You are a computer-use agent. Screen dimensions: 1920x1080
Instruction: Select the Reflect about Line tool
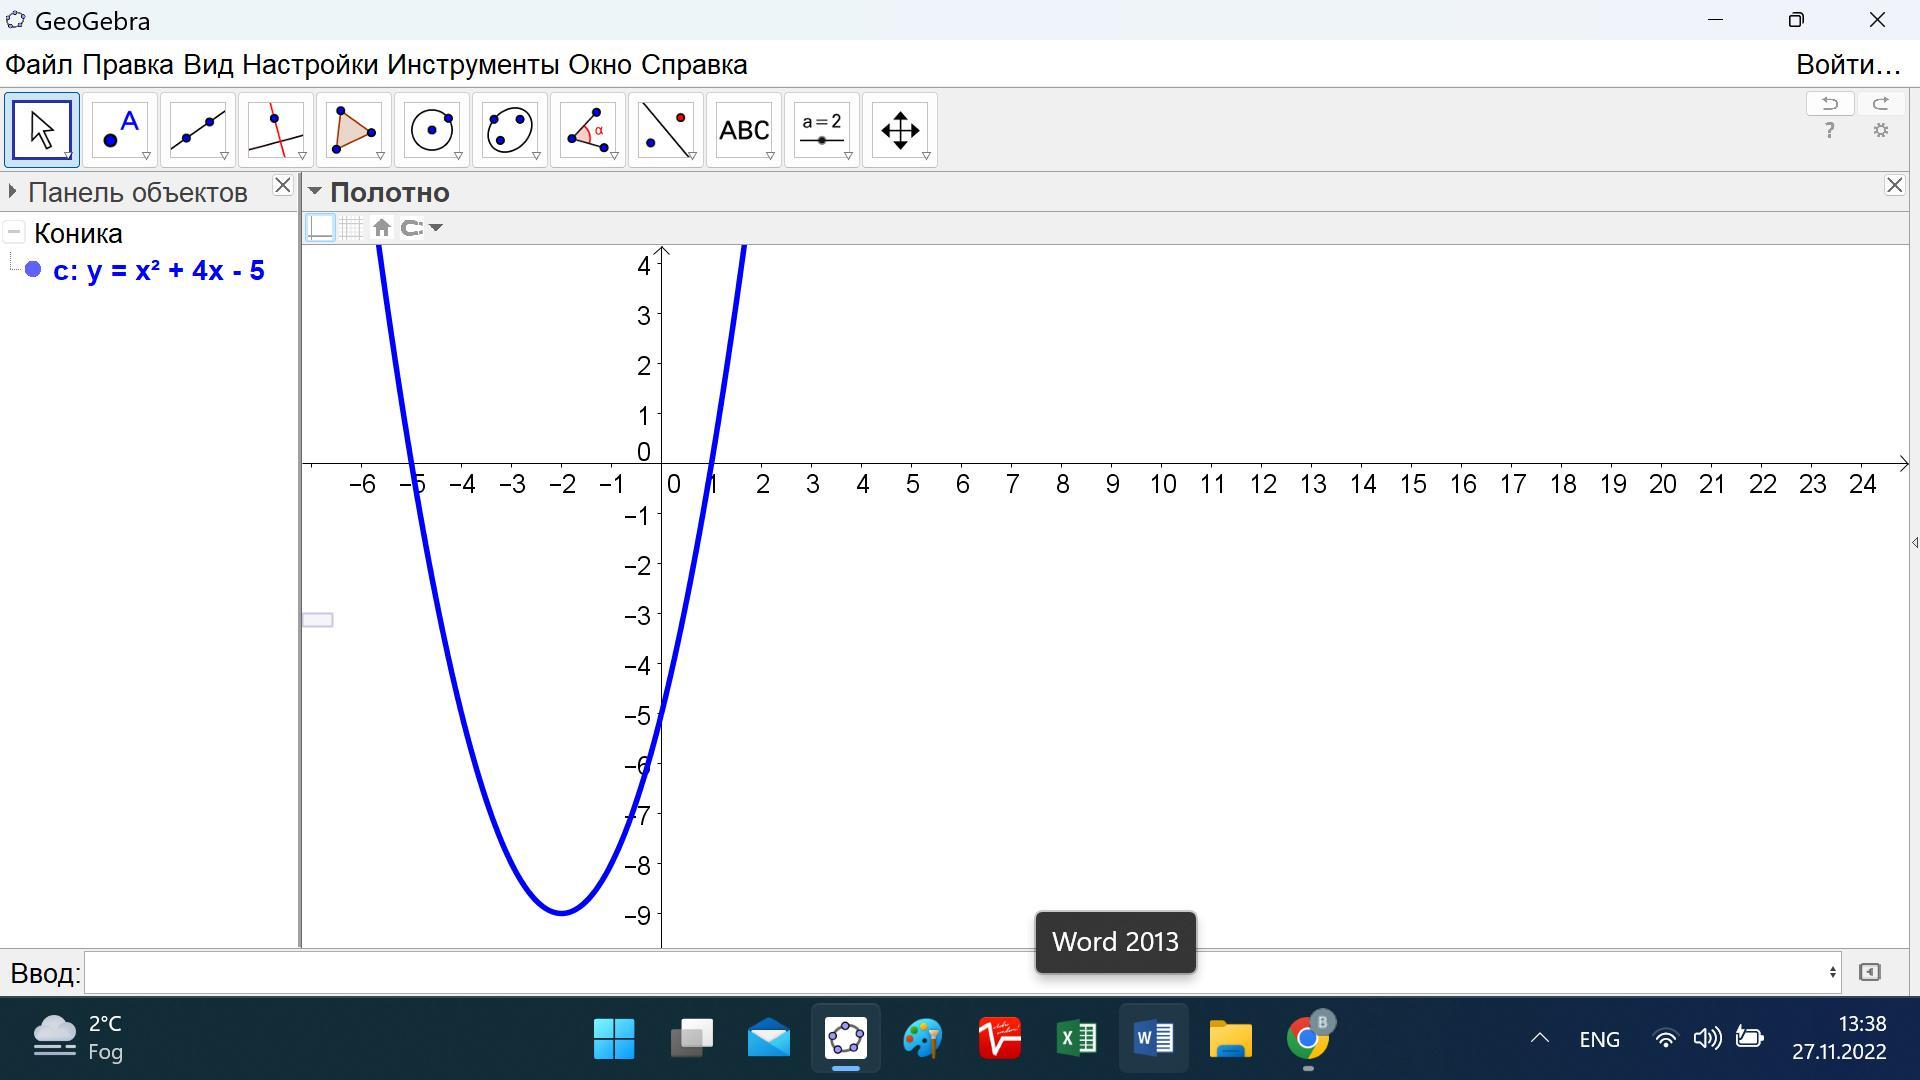tap(665, 130)
